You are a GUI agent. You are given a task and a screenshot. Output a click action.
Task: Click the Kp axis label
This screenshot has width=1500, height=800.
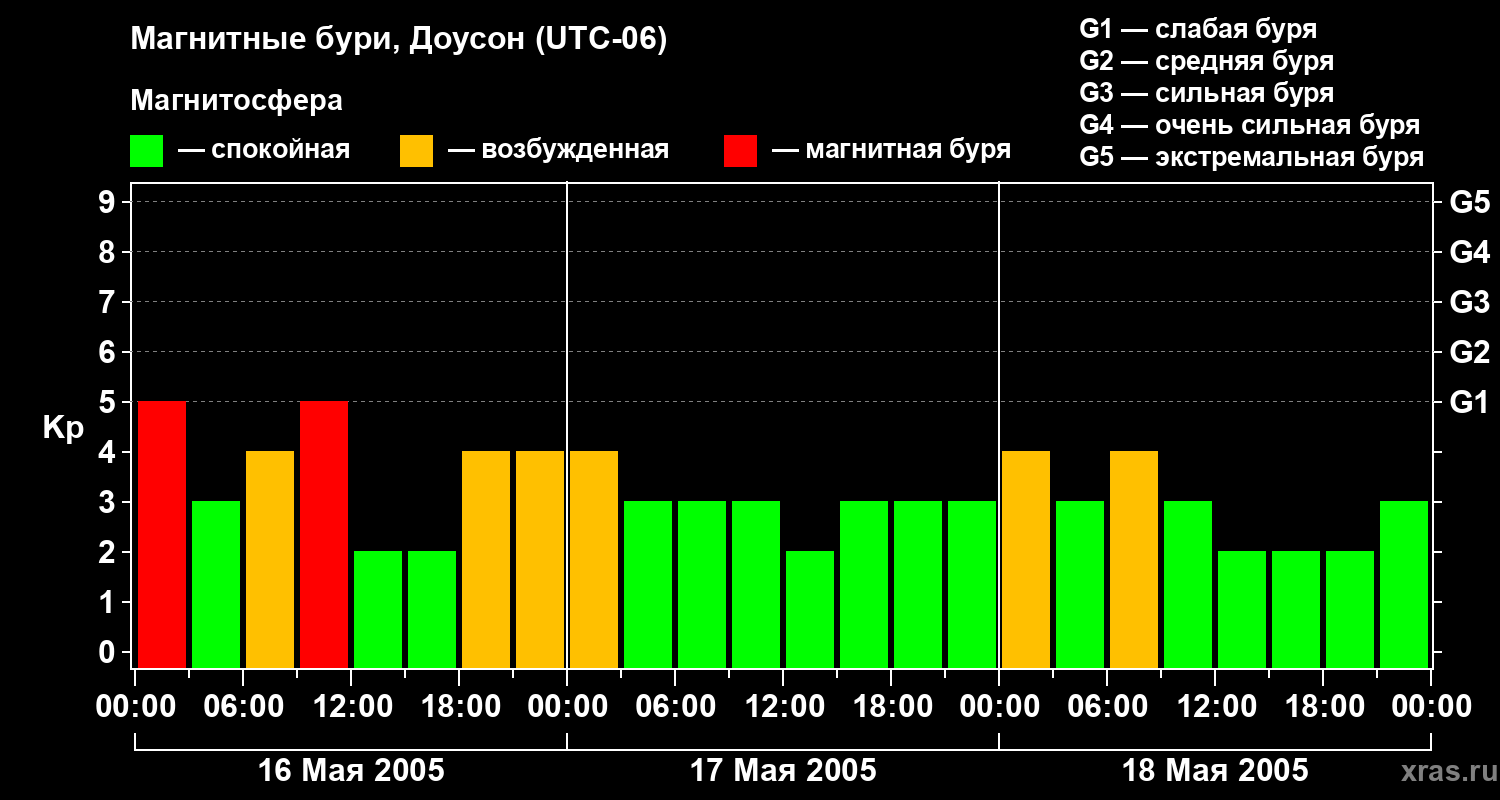point(63,429)
